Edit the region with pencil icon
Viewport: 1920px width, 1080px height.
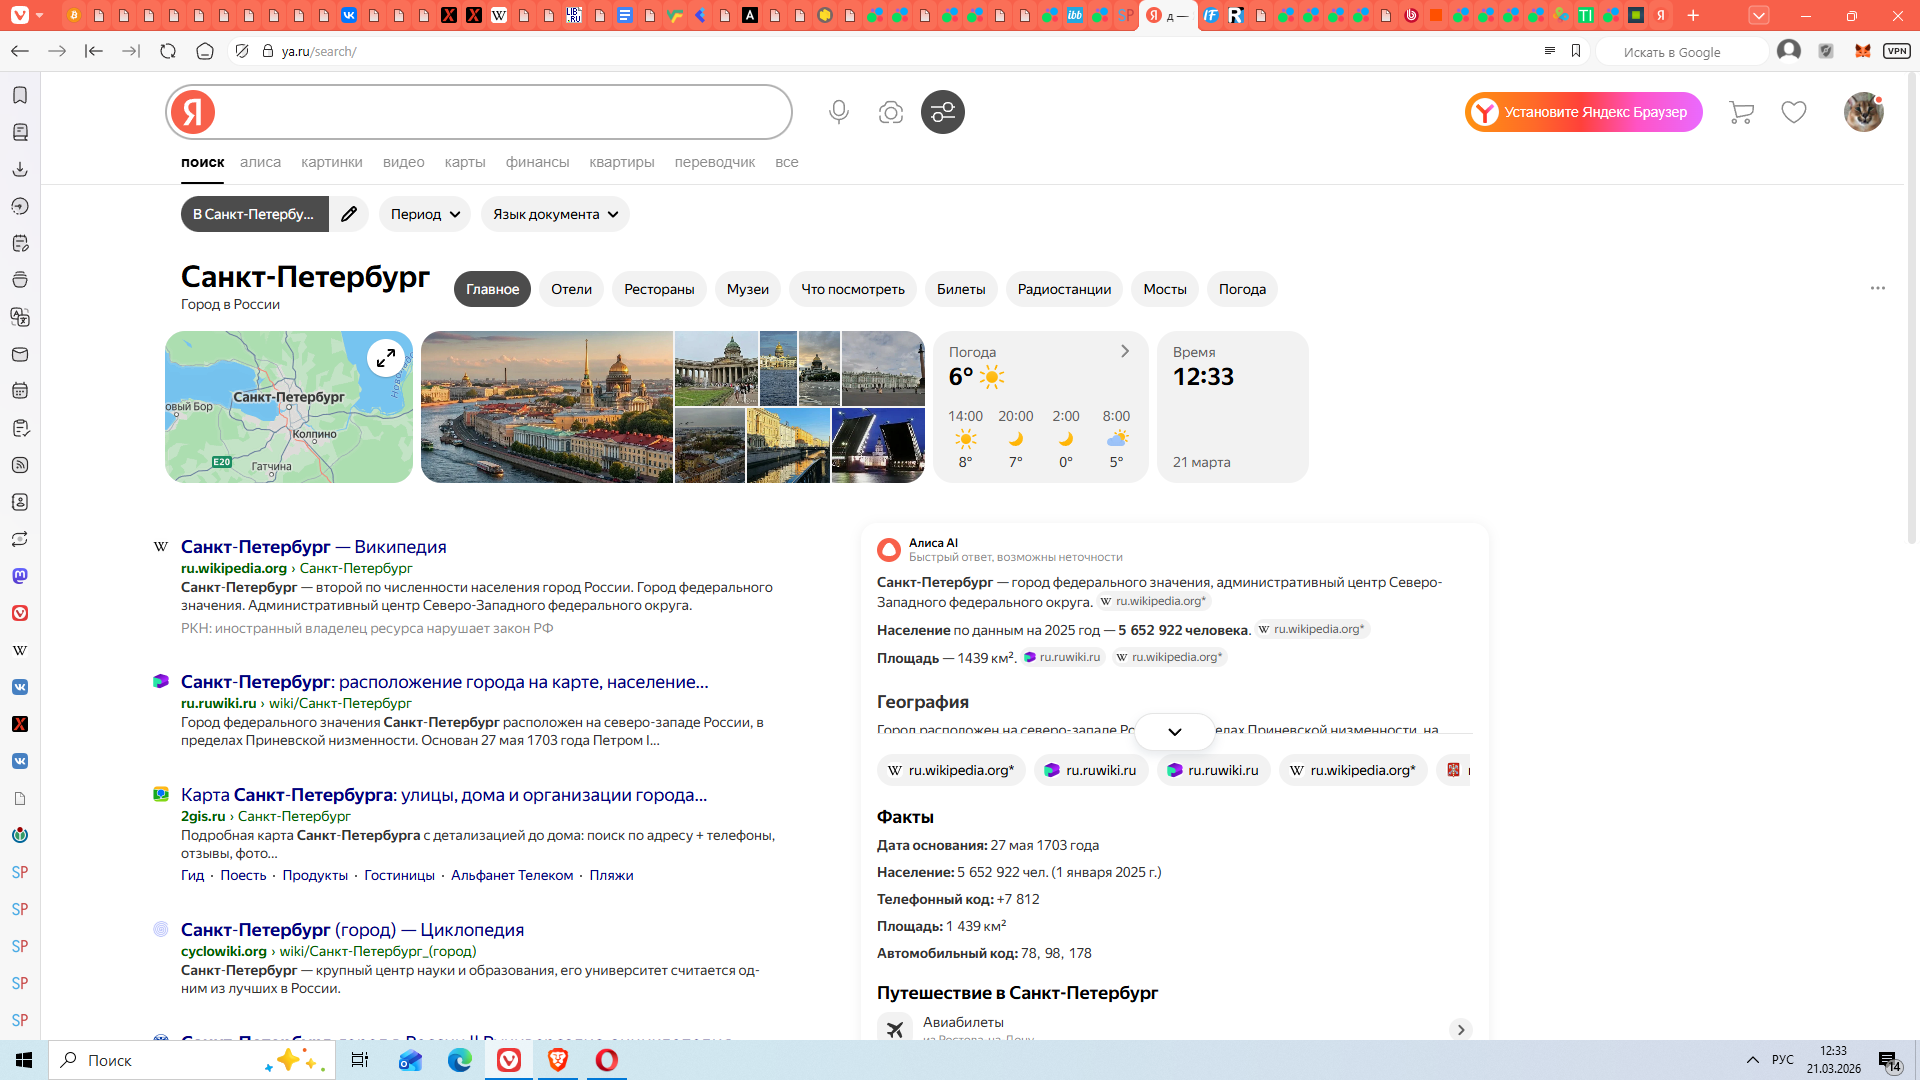point(349,214)
